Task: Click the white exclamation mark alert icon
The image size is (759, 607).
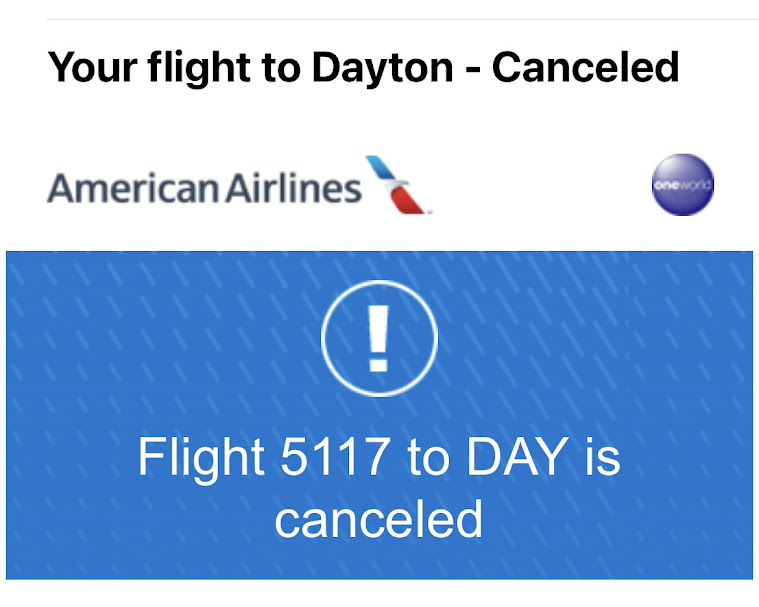Action: coord(379,338)
